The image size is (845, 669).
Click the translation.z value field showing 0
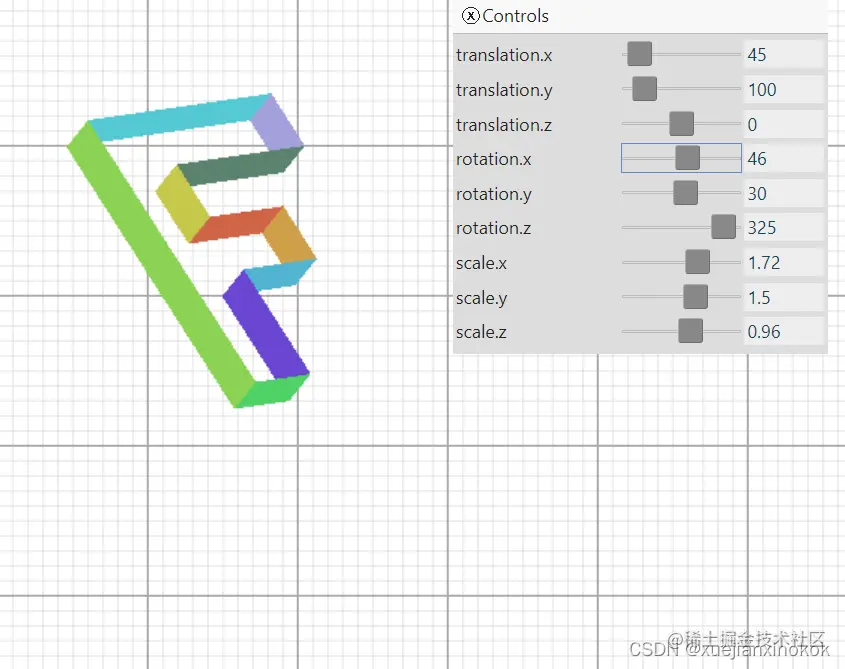pos(783,124)
